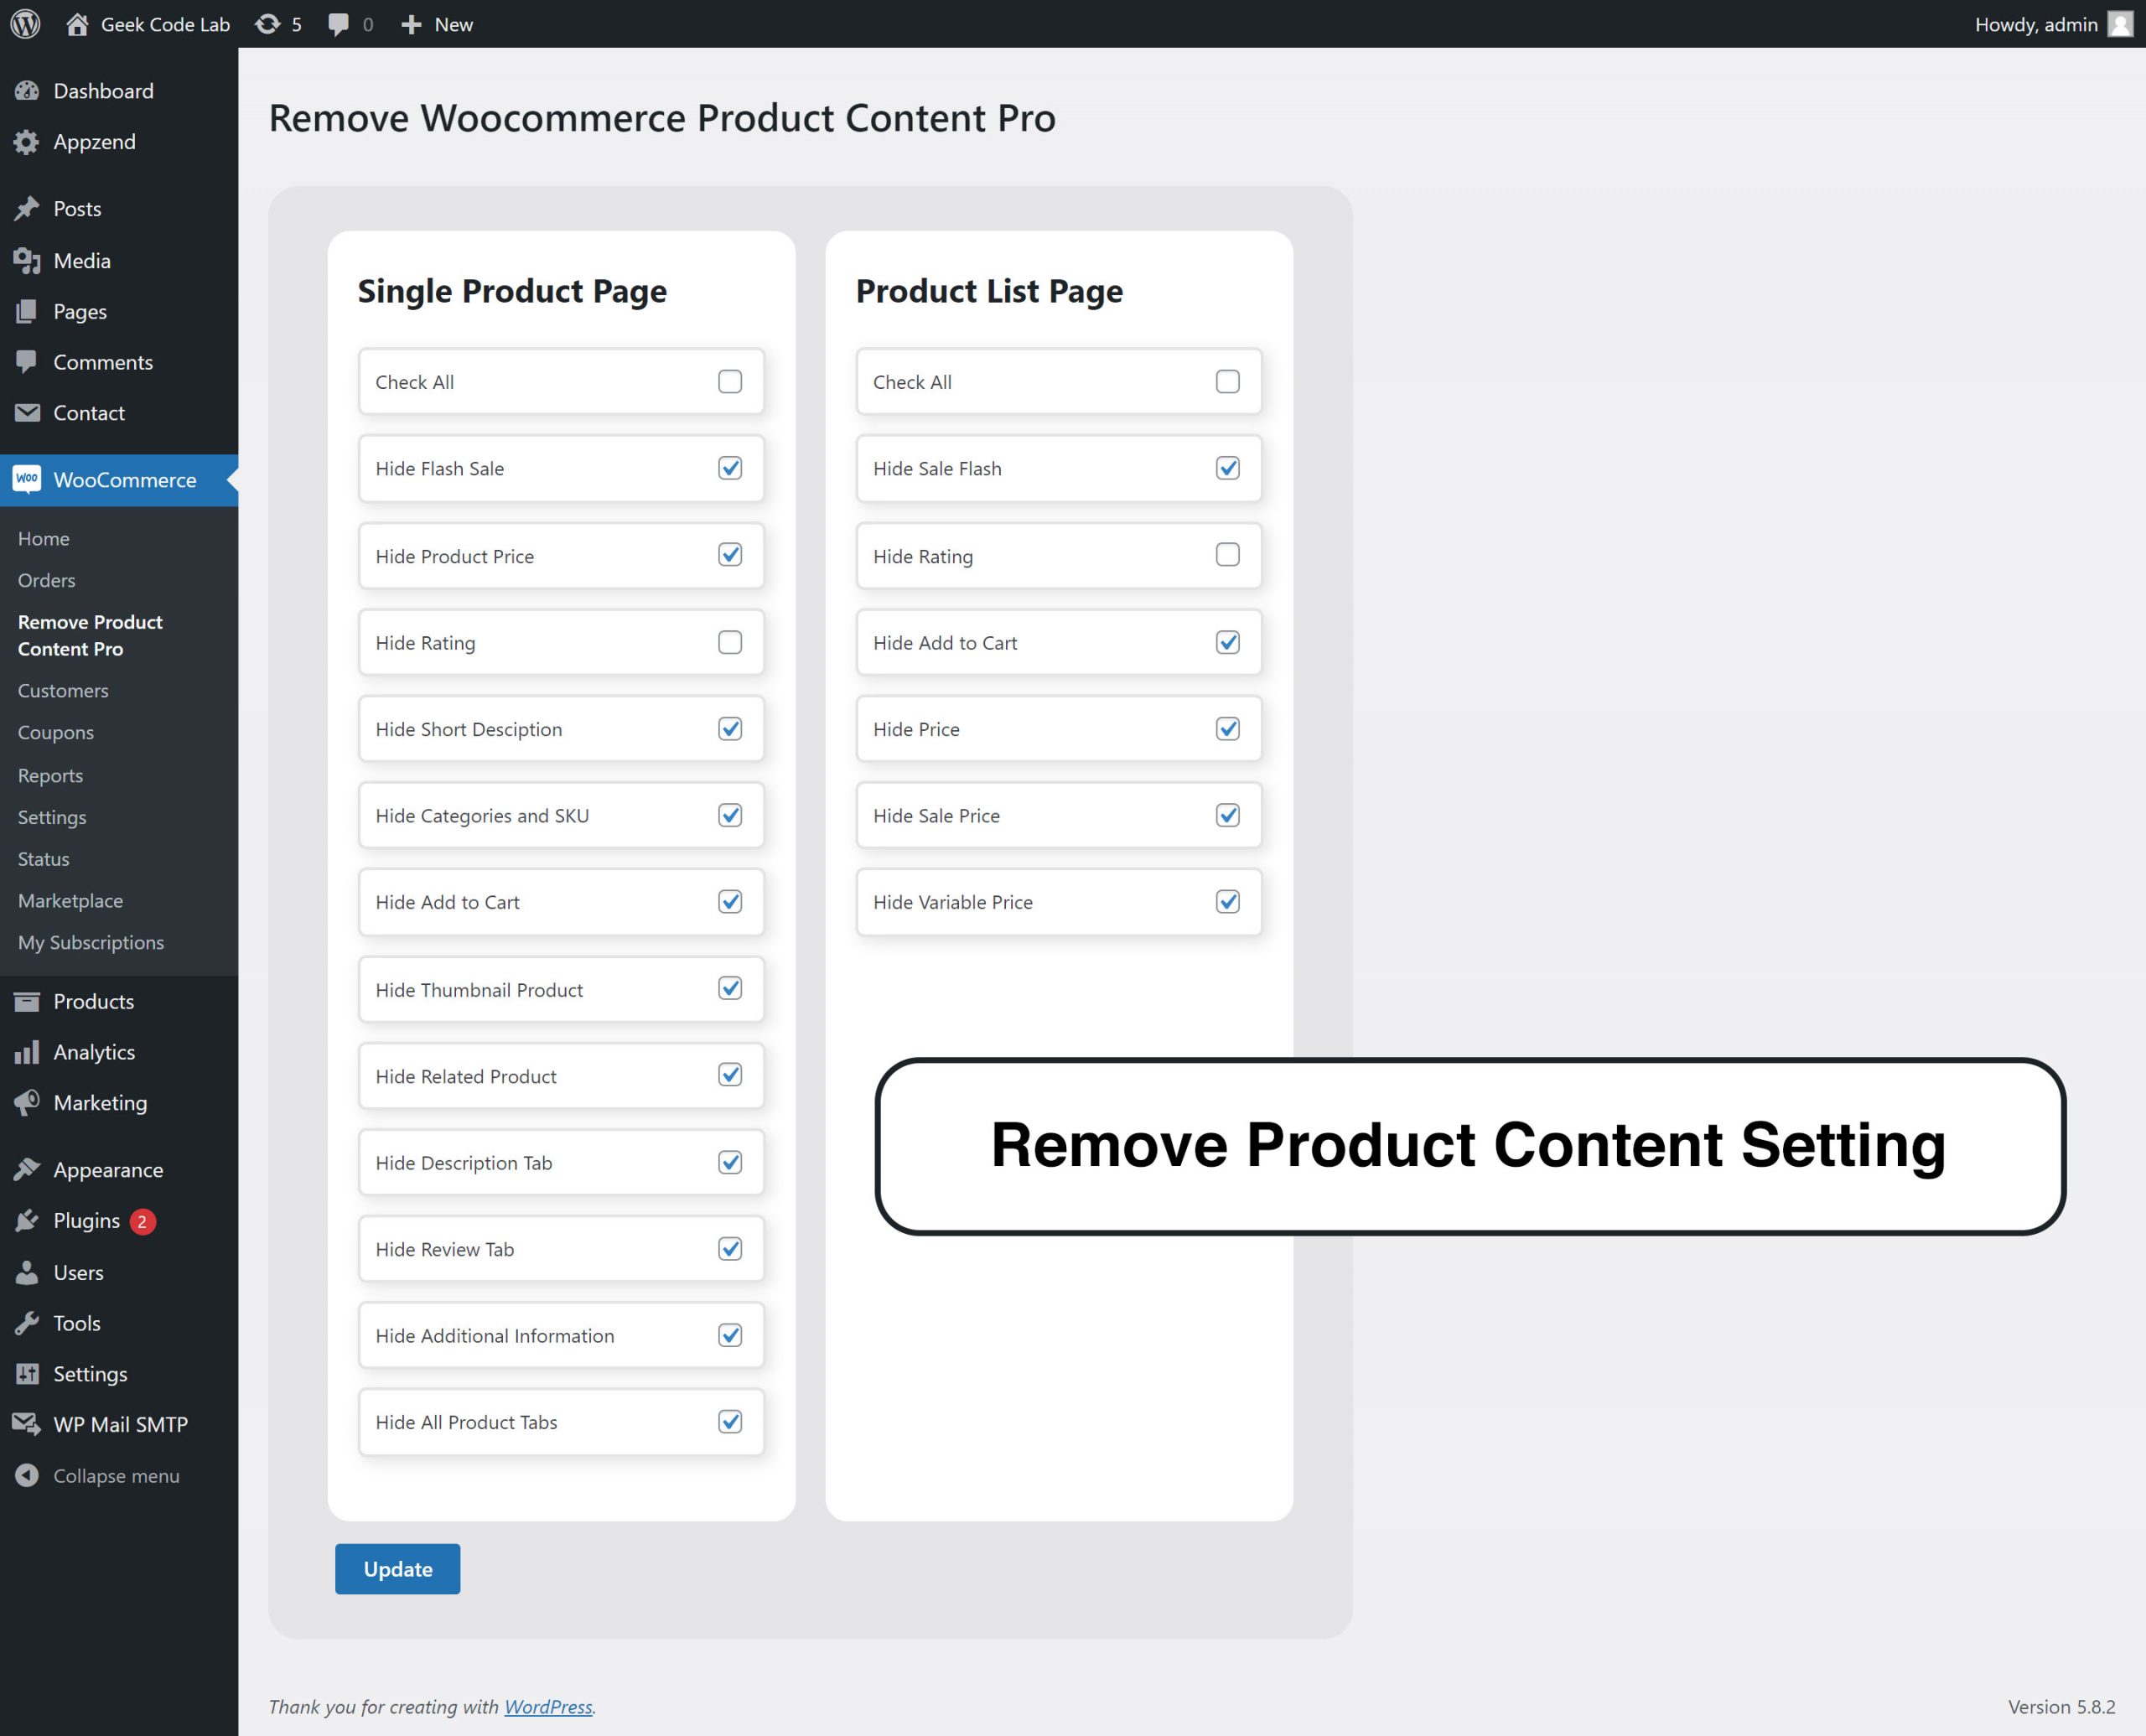Click the WP Mail SMTP icon

click(x=27, y=1425)
